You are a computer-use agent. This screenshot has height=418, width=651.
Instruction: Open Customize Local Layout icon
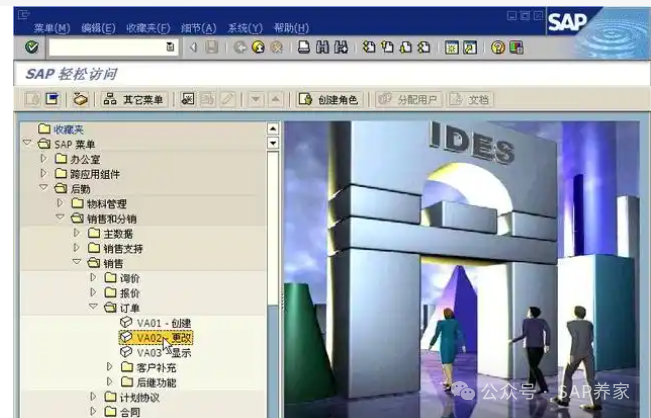click(516, 47)
